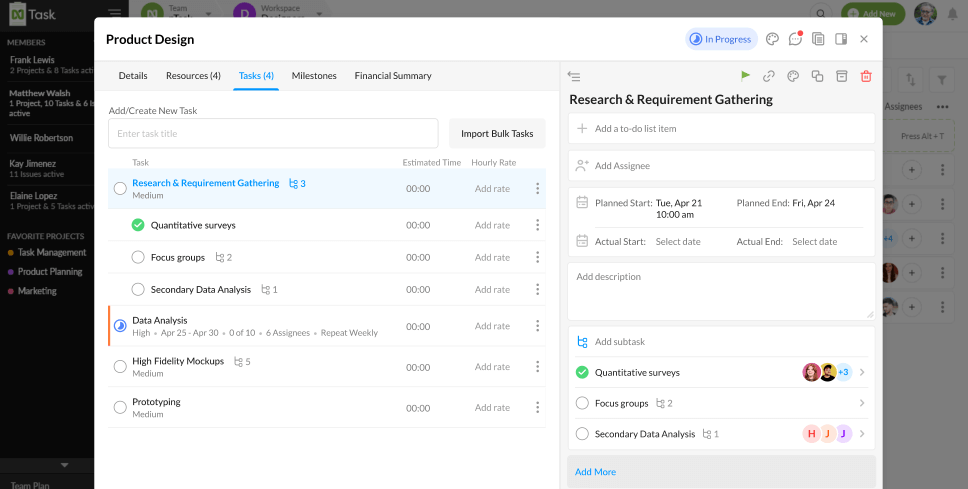Open Secondary Data Analysis subtask via chevron
Viewport: 968px width, 489px height.
(862, 434)
